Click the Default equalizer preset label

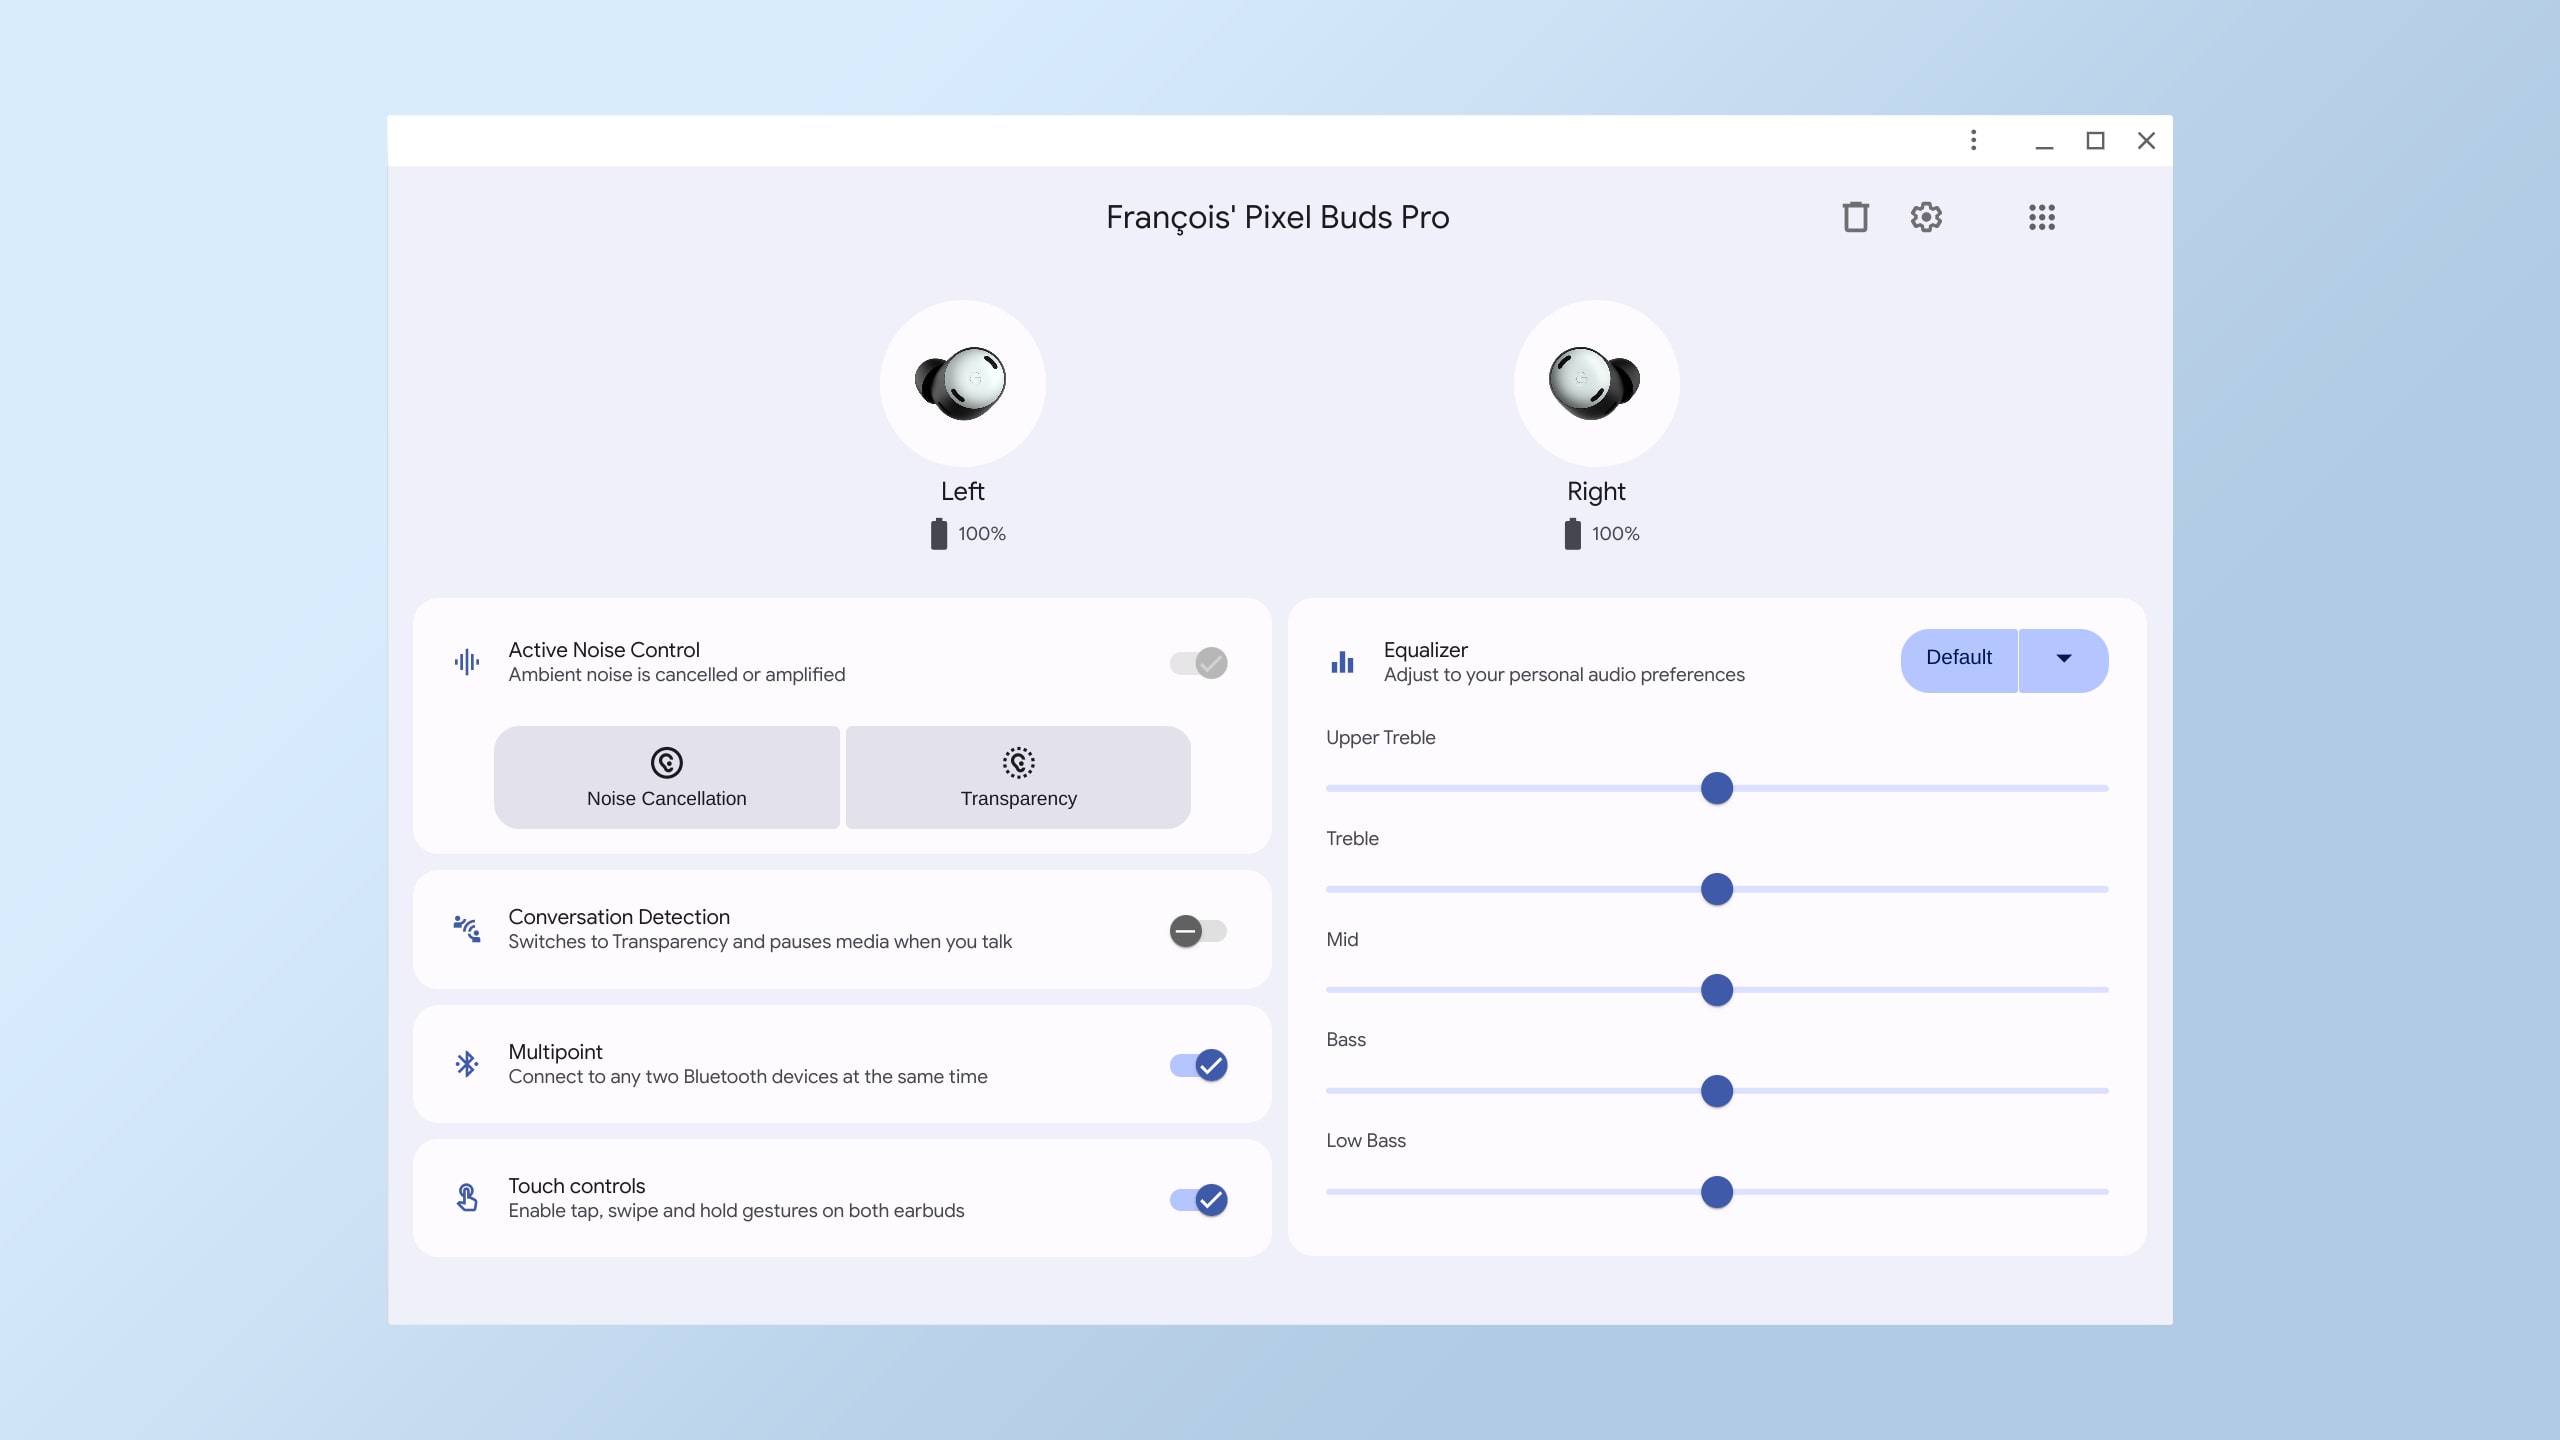pyautogui.click(x=1959, y=658)
